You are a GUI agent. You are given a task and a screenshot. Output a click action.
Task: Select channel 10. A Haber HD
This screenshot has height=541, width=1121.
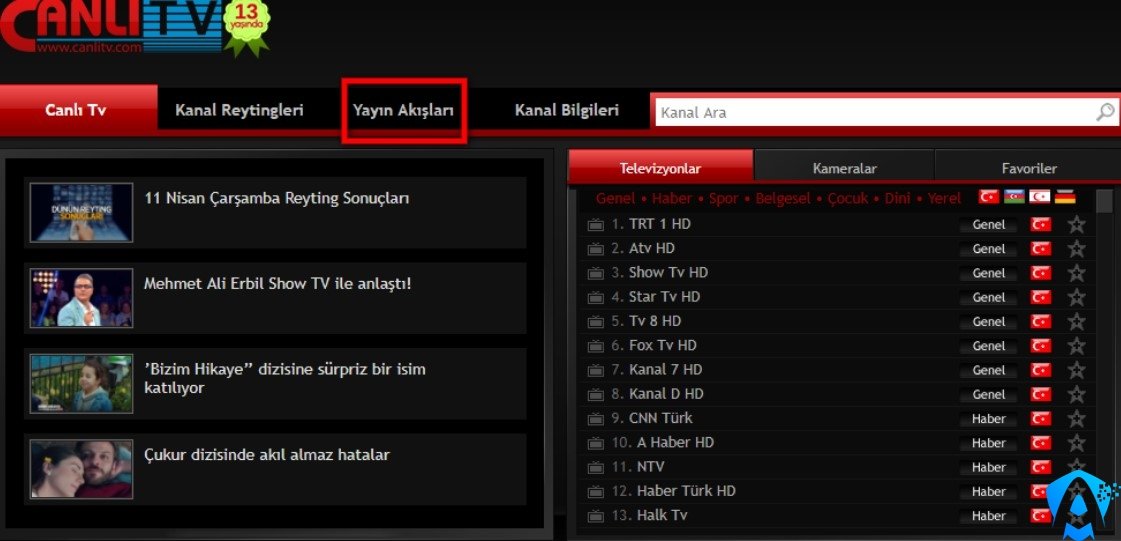pos(662,442)
